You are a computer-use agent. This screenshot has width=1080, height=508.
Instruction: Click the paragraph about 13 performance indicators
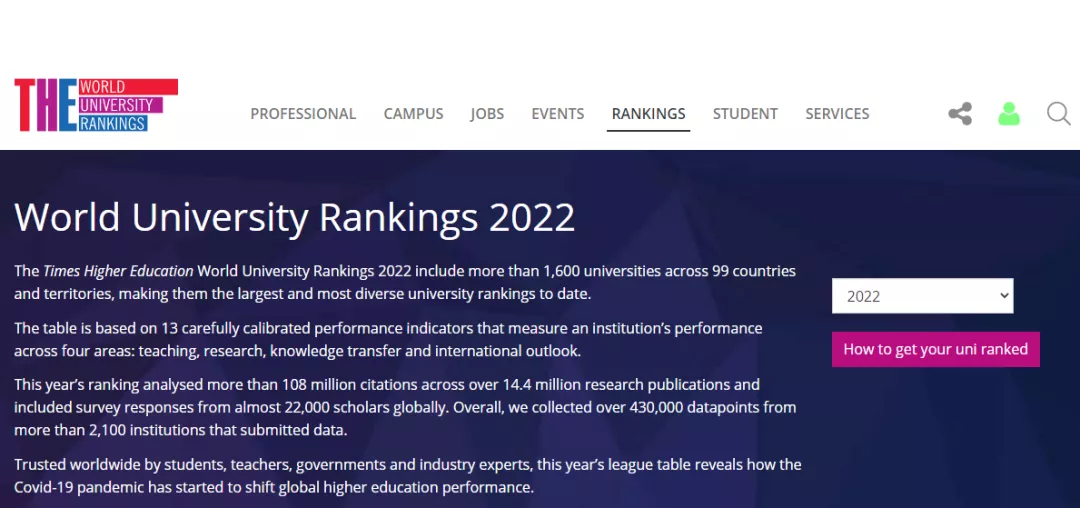[388, 339]
